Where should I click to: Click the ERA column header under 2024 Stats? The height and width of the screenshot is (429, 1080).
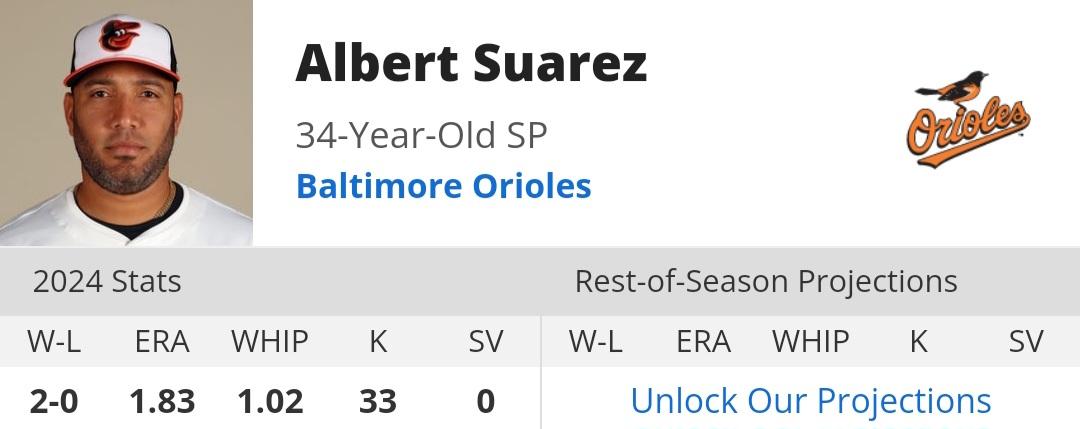(x=163, y=342)
